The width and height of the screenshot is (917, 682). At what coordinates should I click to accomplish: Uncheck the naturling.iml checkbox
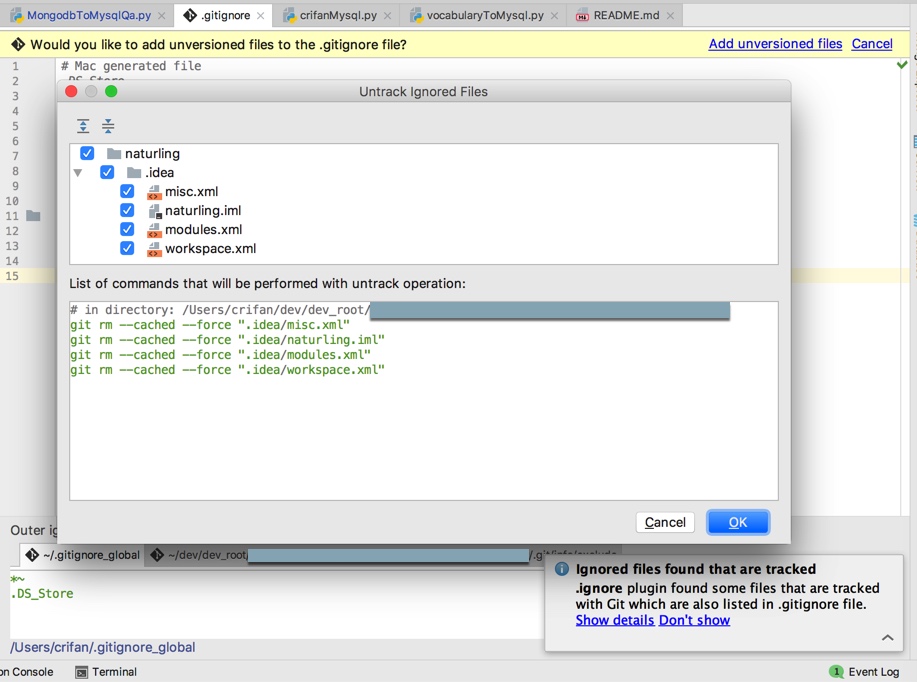(x=127, y=210)
